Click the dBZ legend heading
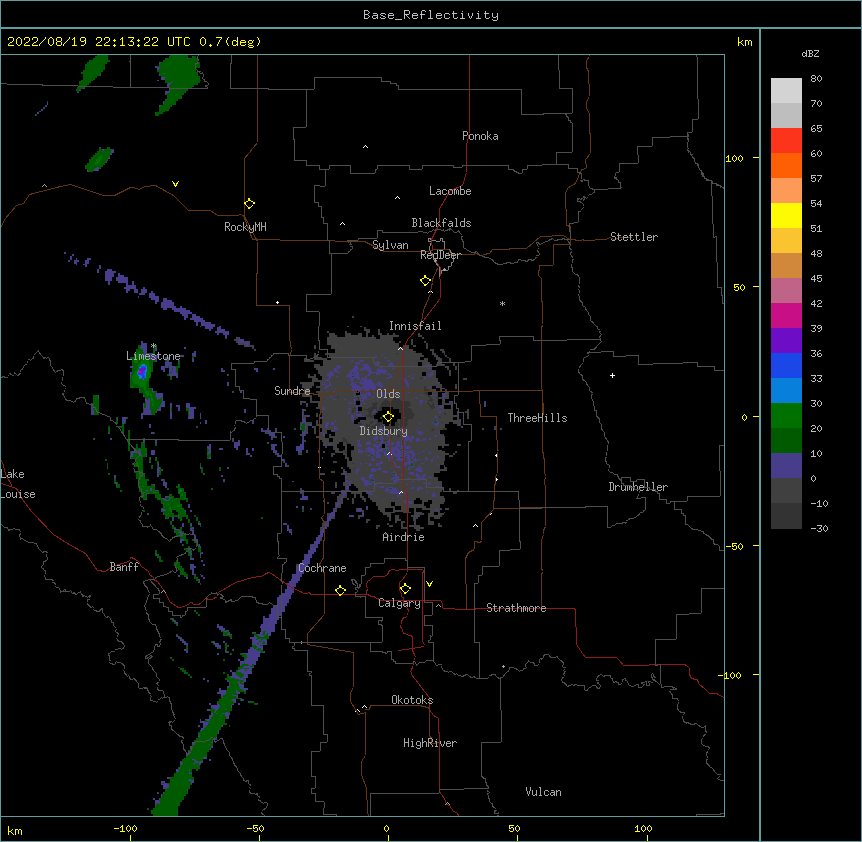 [x=810, y=53]
